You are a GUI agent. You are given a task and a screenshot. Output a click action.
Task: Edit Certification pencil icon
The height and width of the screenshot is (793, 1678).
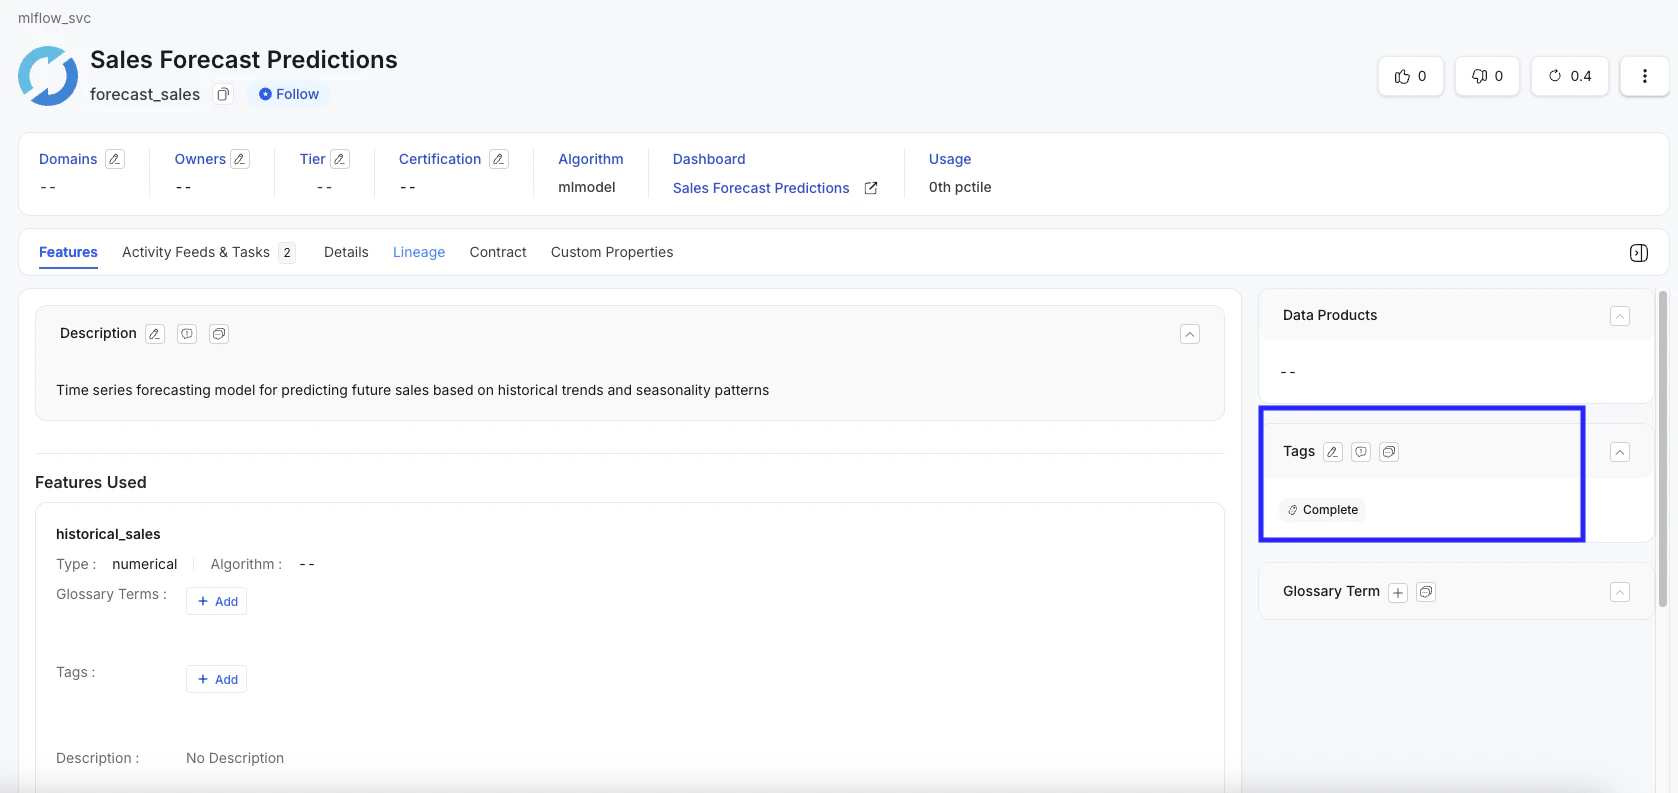point(499,159)
